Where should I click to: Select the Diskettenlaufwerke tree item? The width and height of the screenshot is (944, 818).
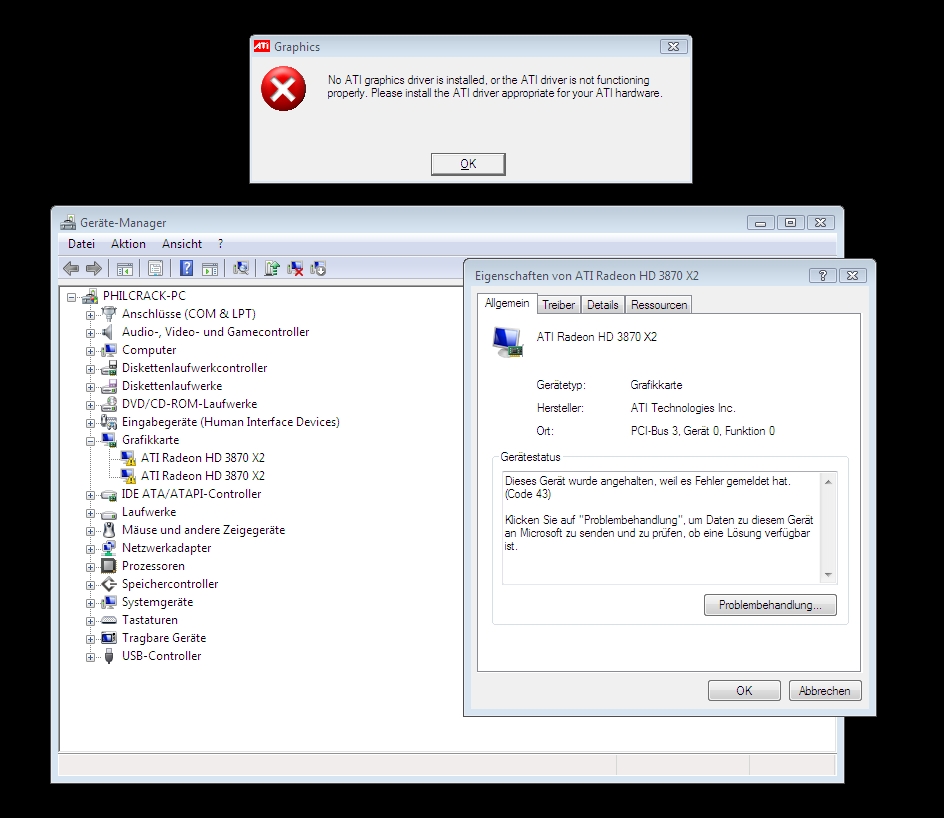[172, 386]
